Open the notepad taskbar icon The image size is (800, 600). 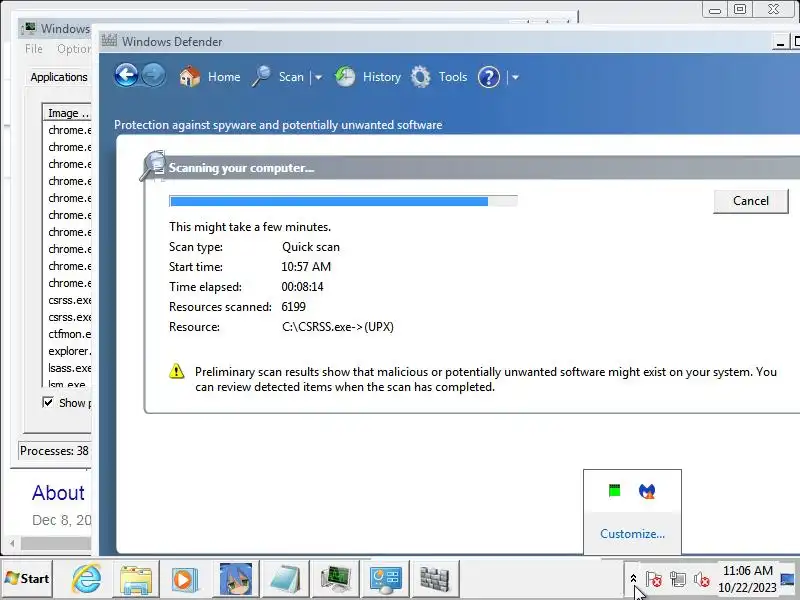(285, 579)
